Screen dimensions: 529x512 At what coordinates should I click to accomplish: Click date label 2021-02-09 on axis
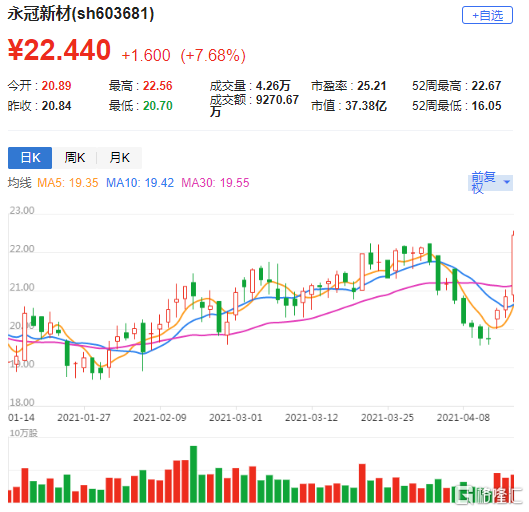160,418
